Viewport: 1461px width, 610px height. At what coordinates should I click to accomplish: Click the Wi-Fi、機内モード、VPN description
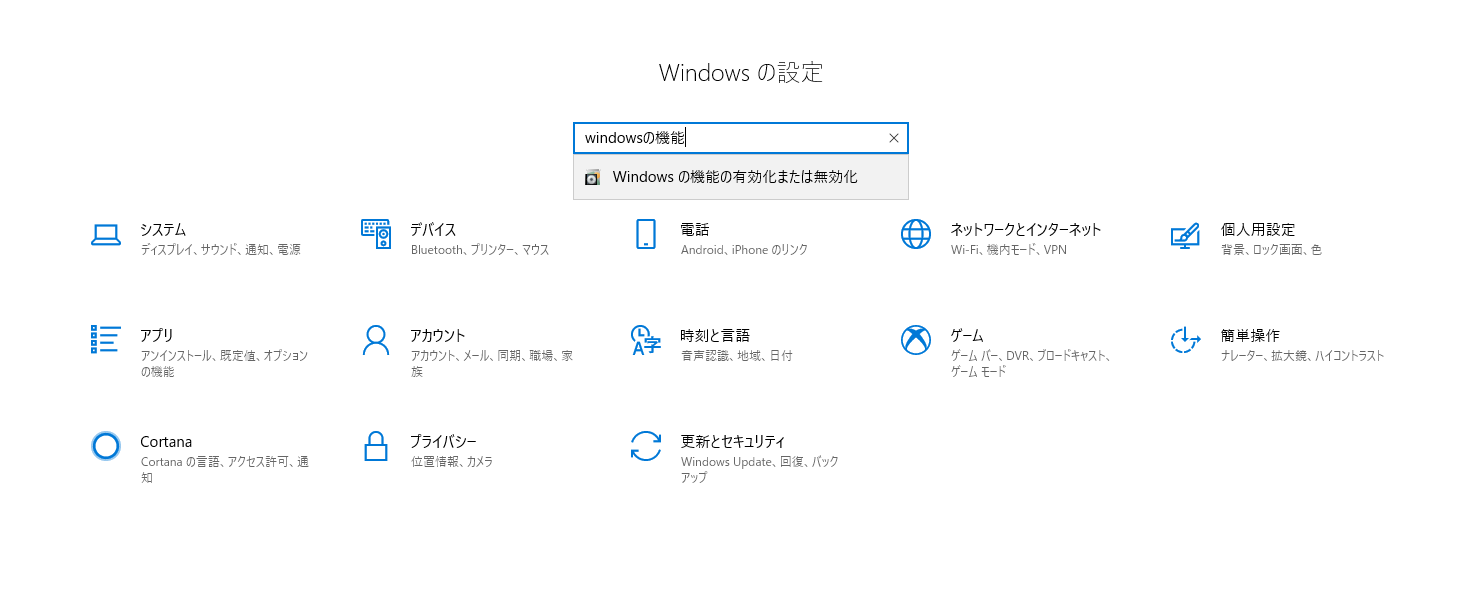[x=1009, y=250]
